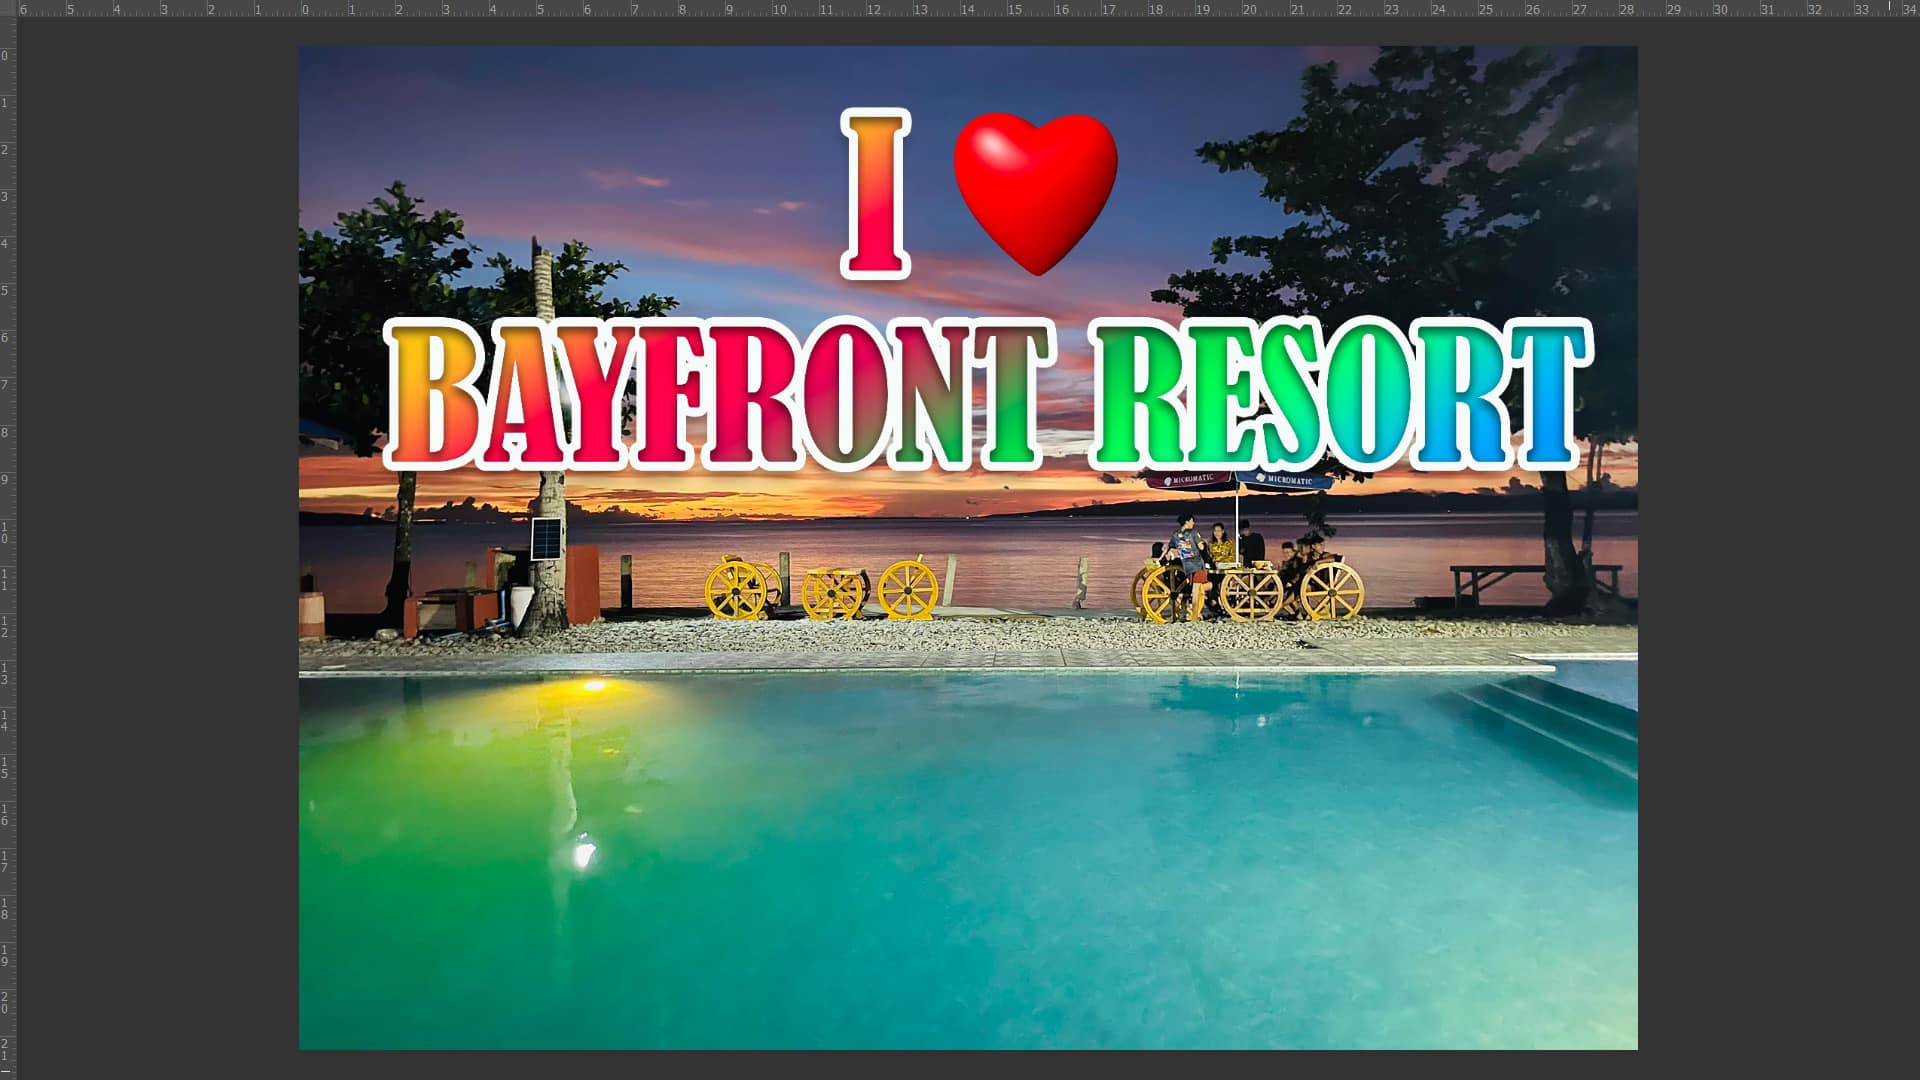Click the red heart shape on canvas
This screenshot has width=1920, height=1080.
(x=1035, y=190)
